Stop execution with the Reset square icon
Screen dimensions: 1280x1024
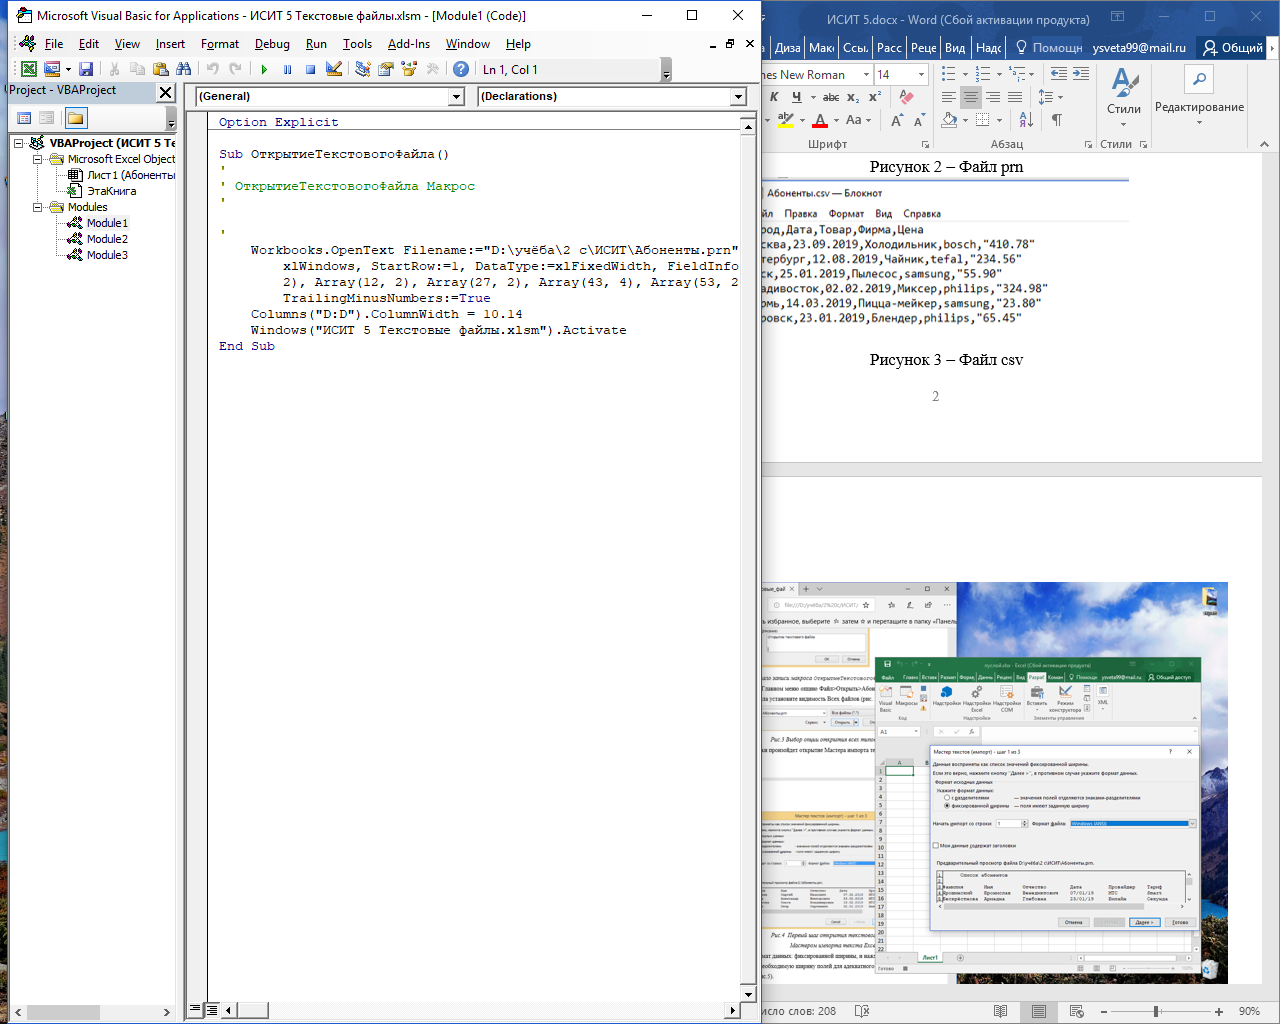(310, 69)
